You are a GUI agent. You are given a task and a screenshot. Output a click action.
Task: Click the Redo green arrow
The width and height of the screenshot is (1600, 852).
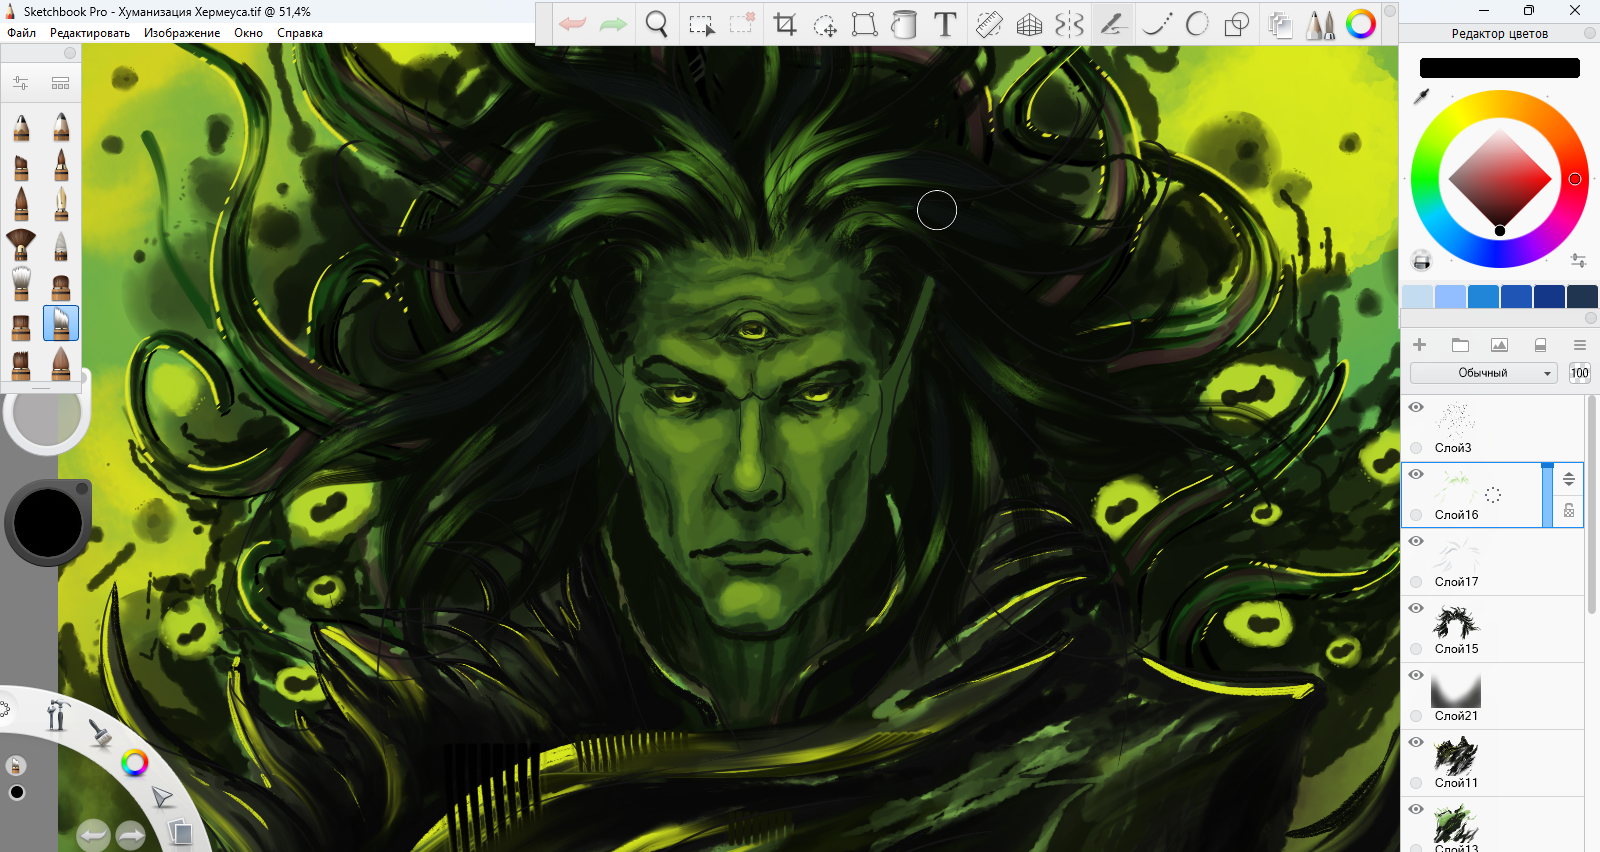point(613,24)
